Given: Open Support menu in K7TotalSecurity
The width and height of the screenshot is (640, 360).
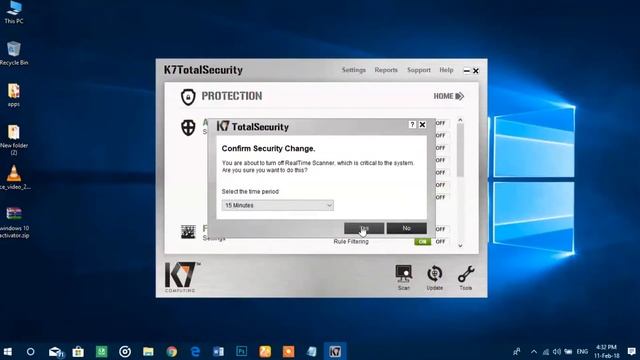Looking at the screenshot, I should point(419,70).
